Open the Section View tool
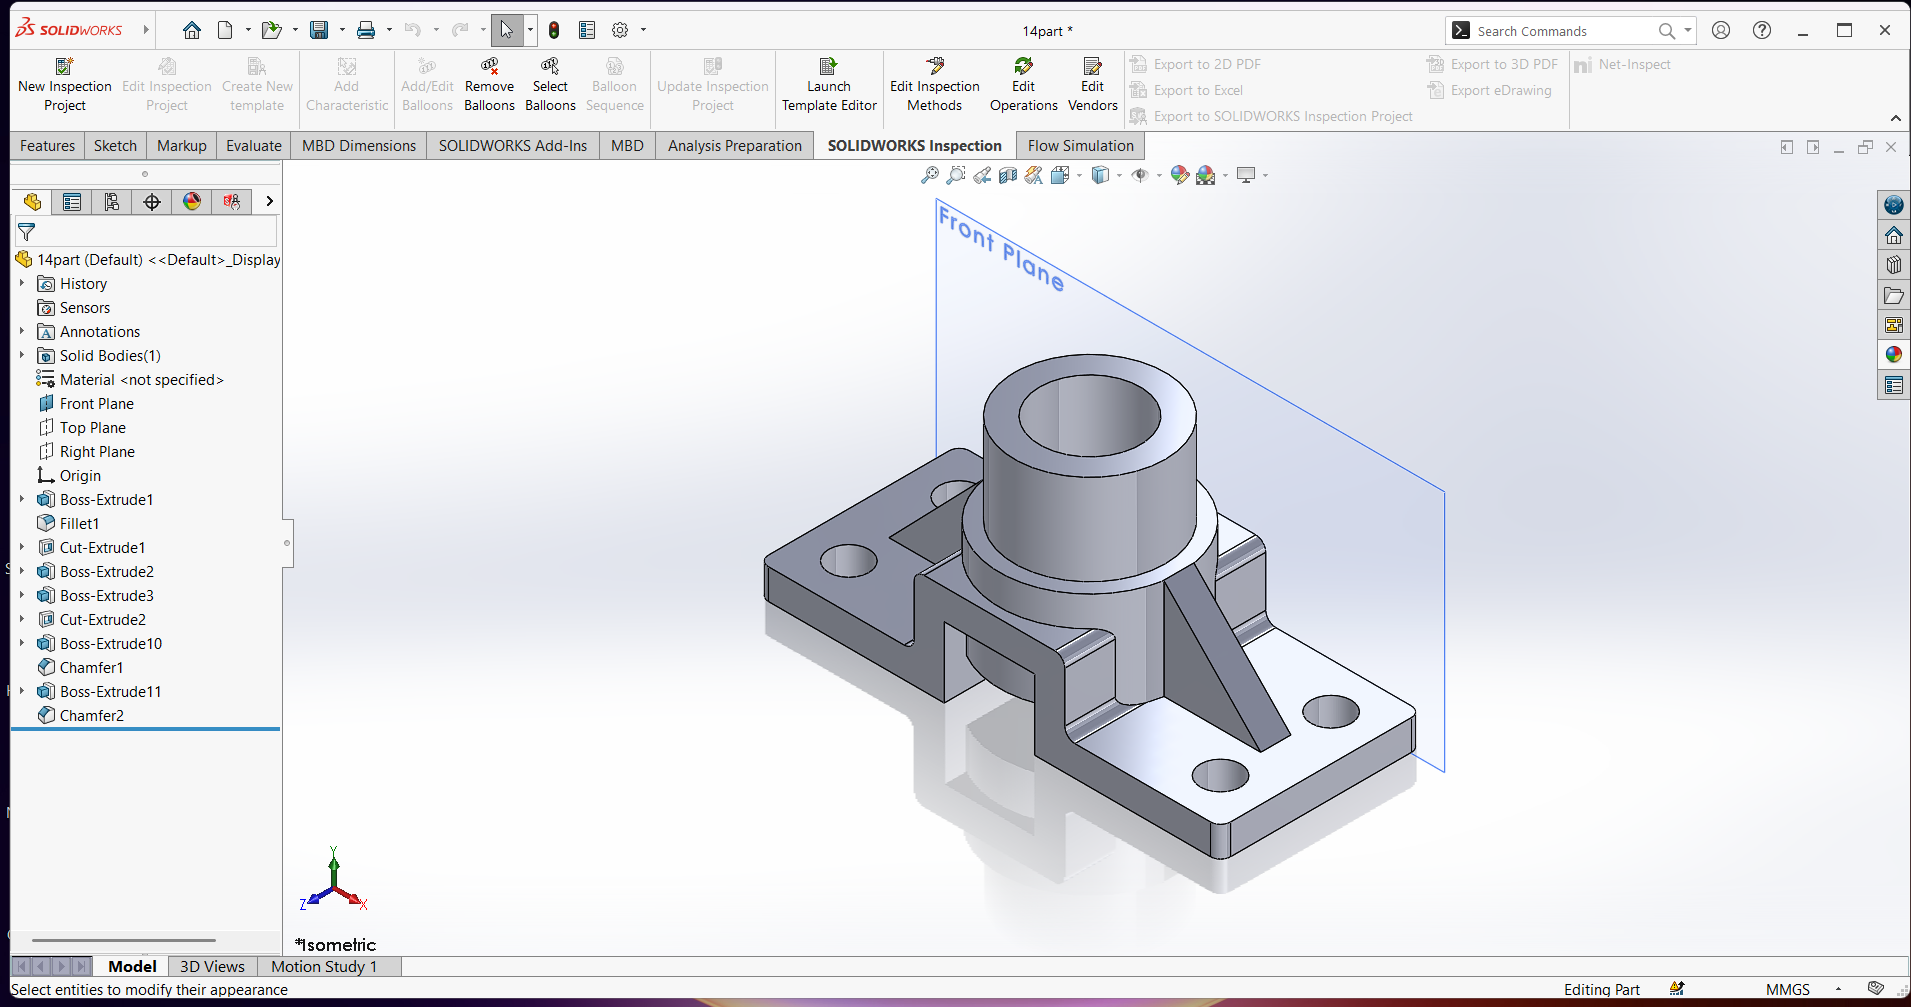The height and width of the screenshot is (1007, 1911). point(1008,175)
